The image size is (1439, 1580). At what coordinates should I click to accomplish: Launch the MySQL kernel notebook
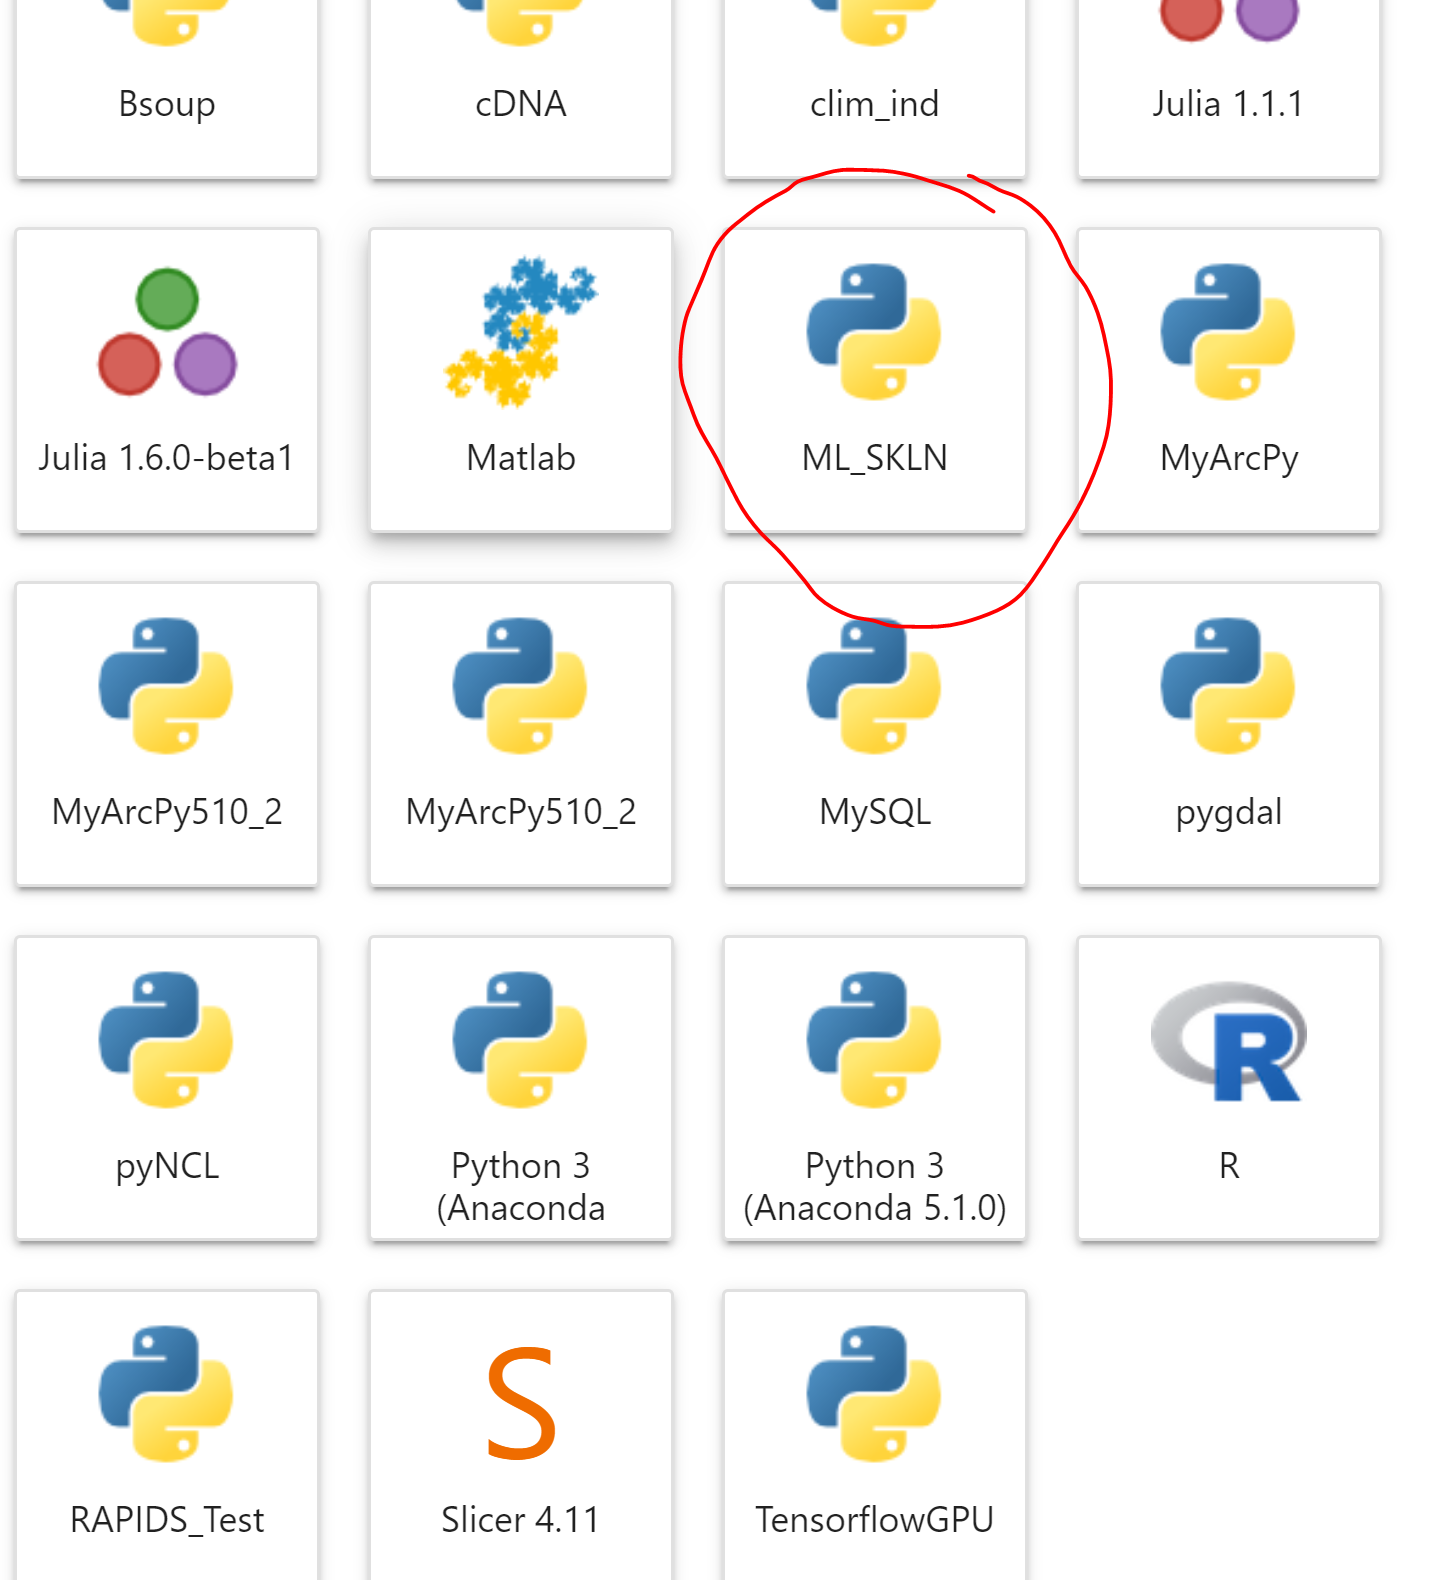pyautogui.click(x=875, y=734)
